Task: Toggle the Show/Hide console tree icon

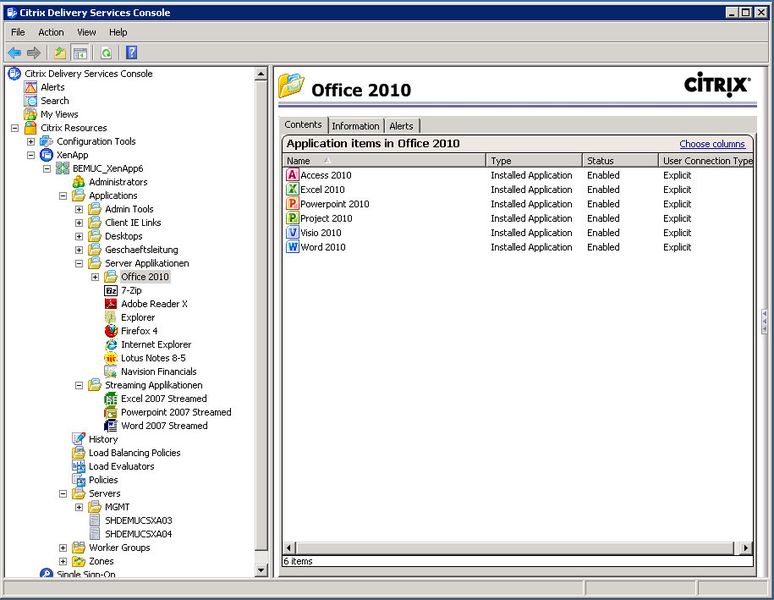Action: tap(80, 52)
